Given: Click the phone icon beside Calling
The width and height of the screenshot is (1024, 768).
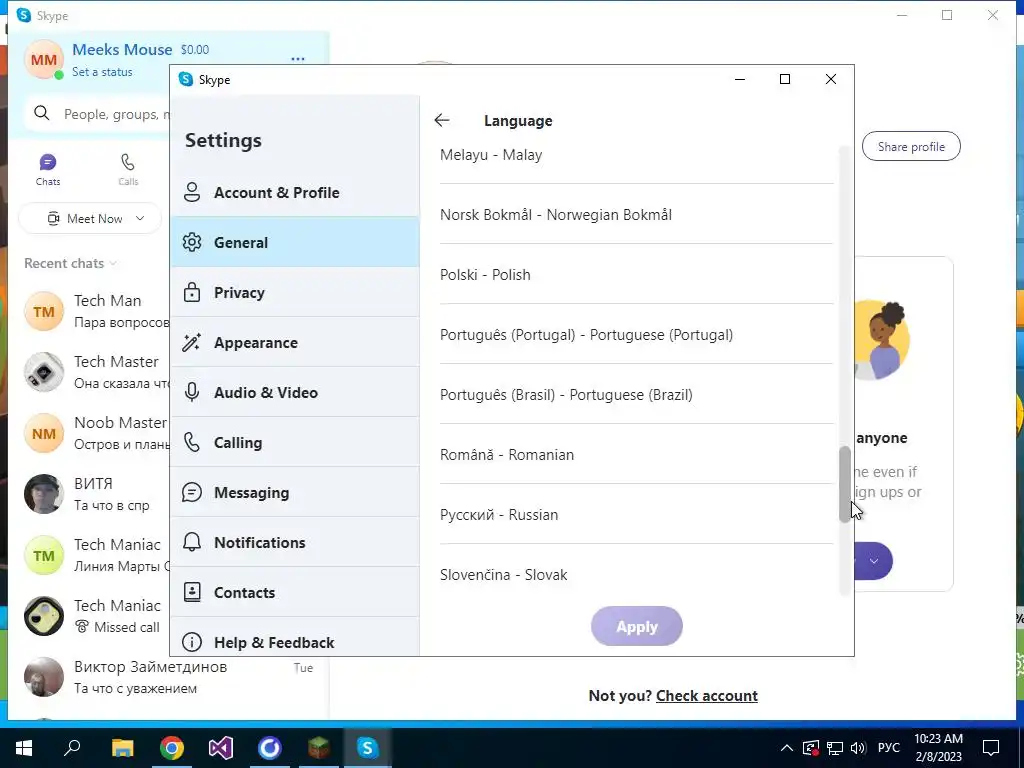Looking at the screenshot, I should coord(192,442).
